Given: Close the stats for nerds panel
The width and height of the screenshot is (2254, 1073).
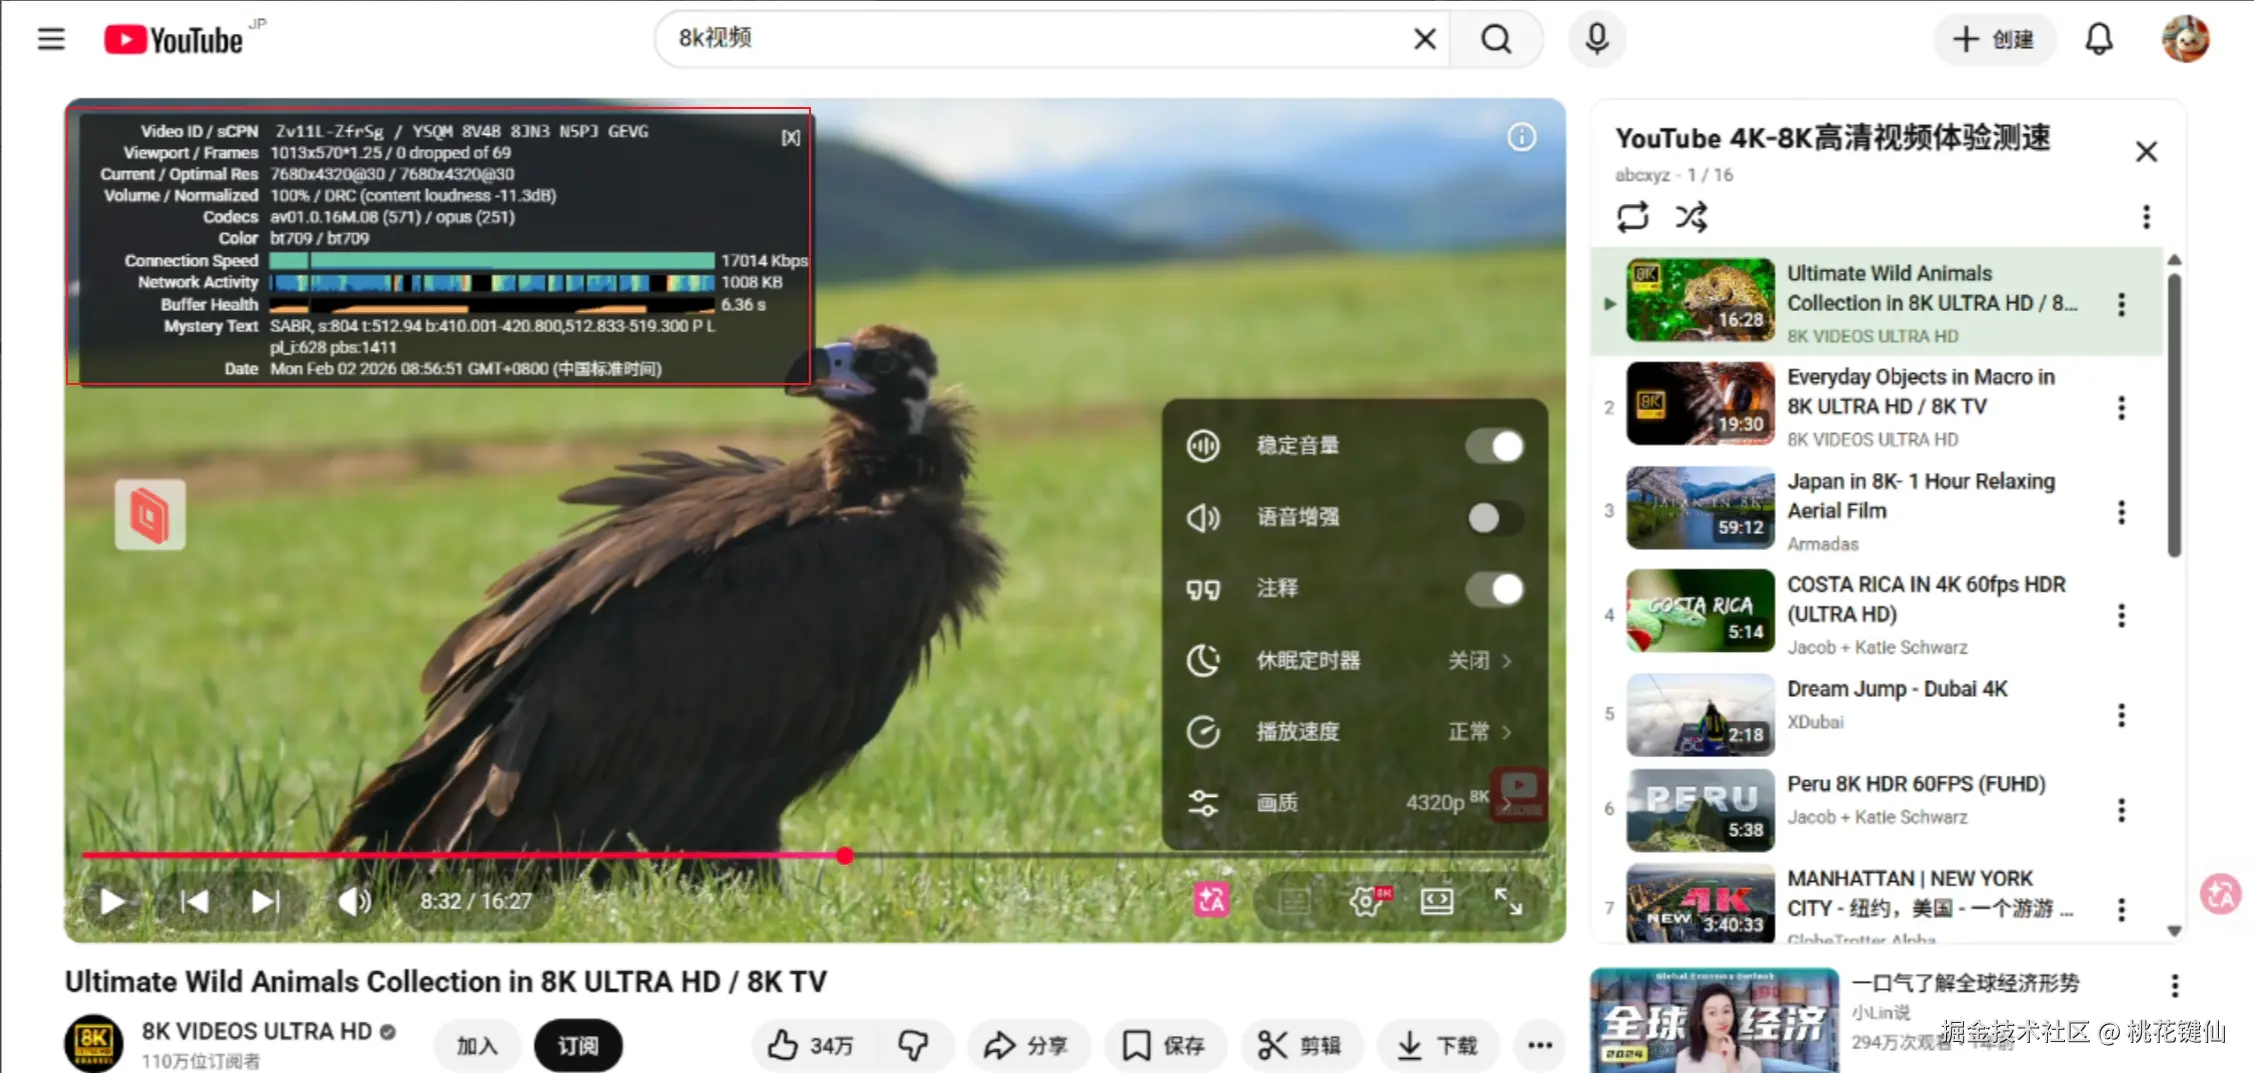Looking at the screenshot, I should click(791, 138).
